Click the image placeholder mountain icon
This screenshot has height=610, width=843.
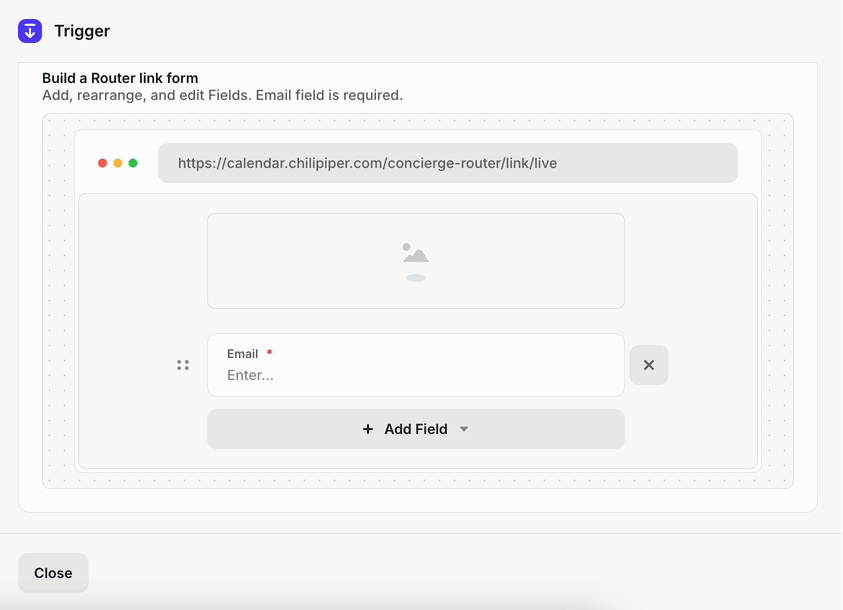[x=416, y=262]
